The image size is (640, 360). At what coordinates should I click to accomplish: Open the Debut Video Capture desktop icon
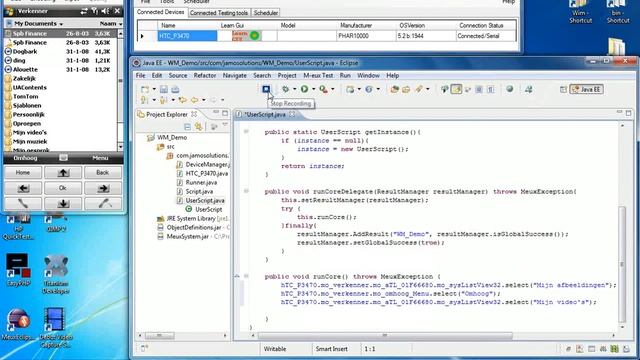[x=56, y=328]
